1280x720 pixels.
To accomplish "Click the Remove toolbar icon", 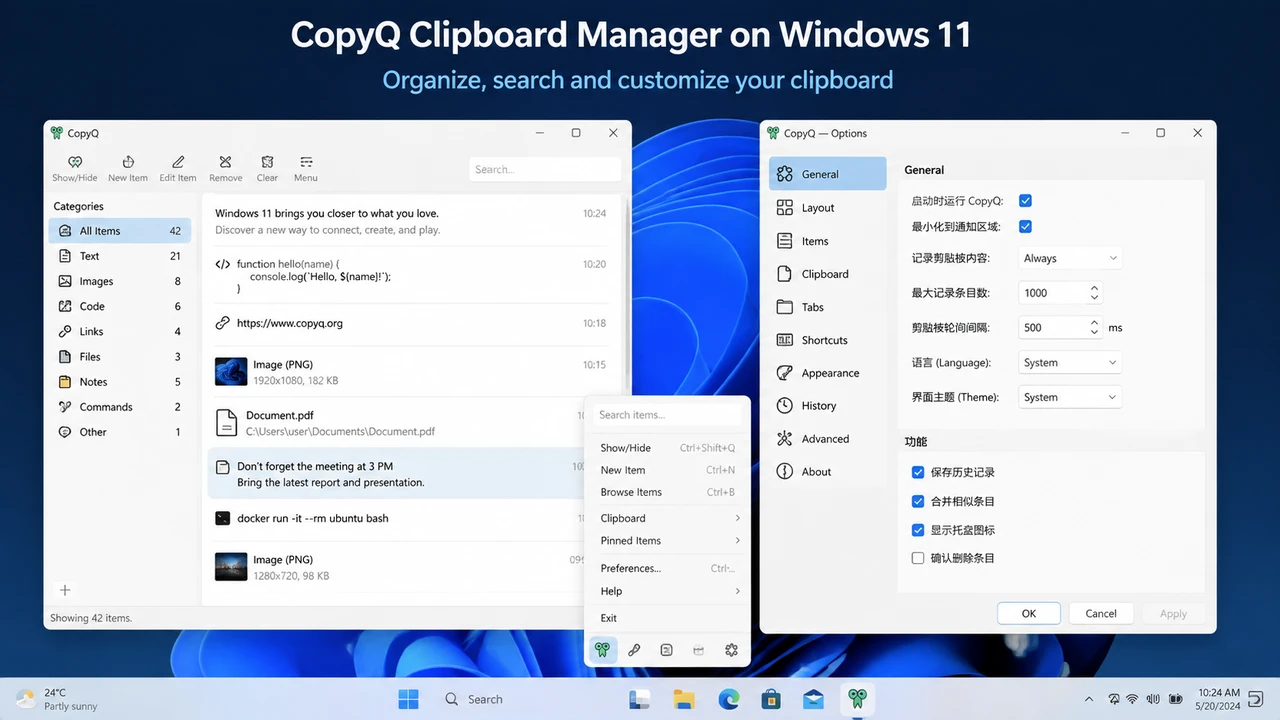I will click(x=225, y=162).
